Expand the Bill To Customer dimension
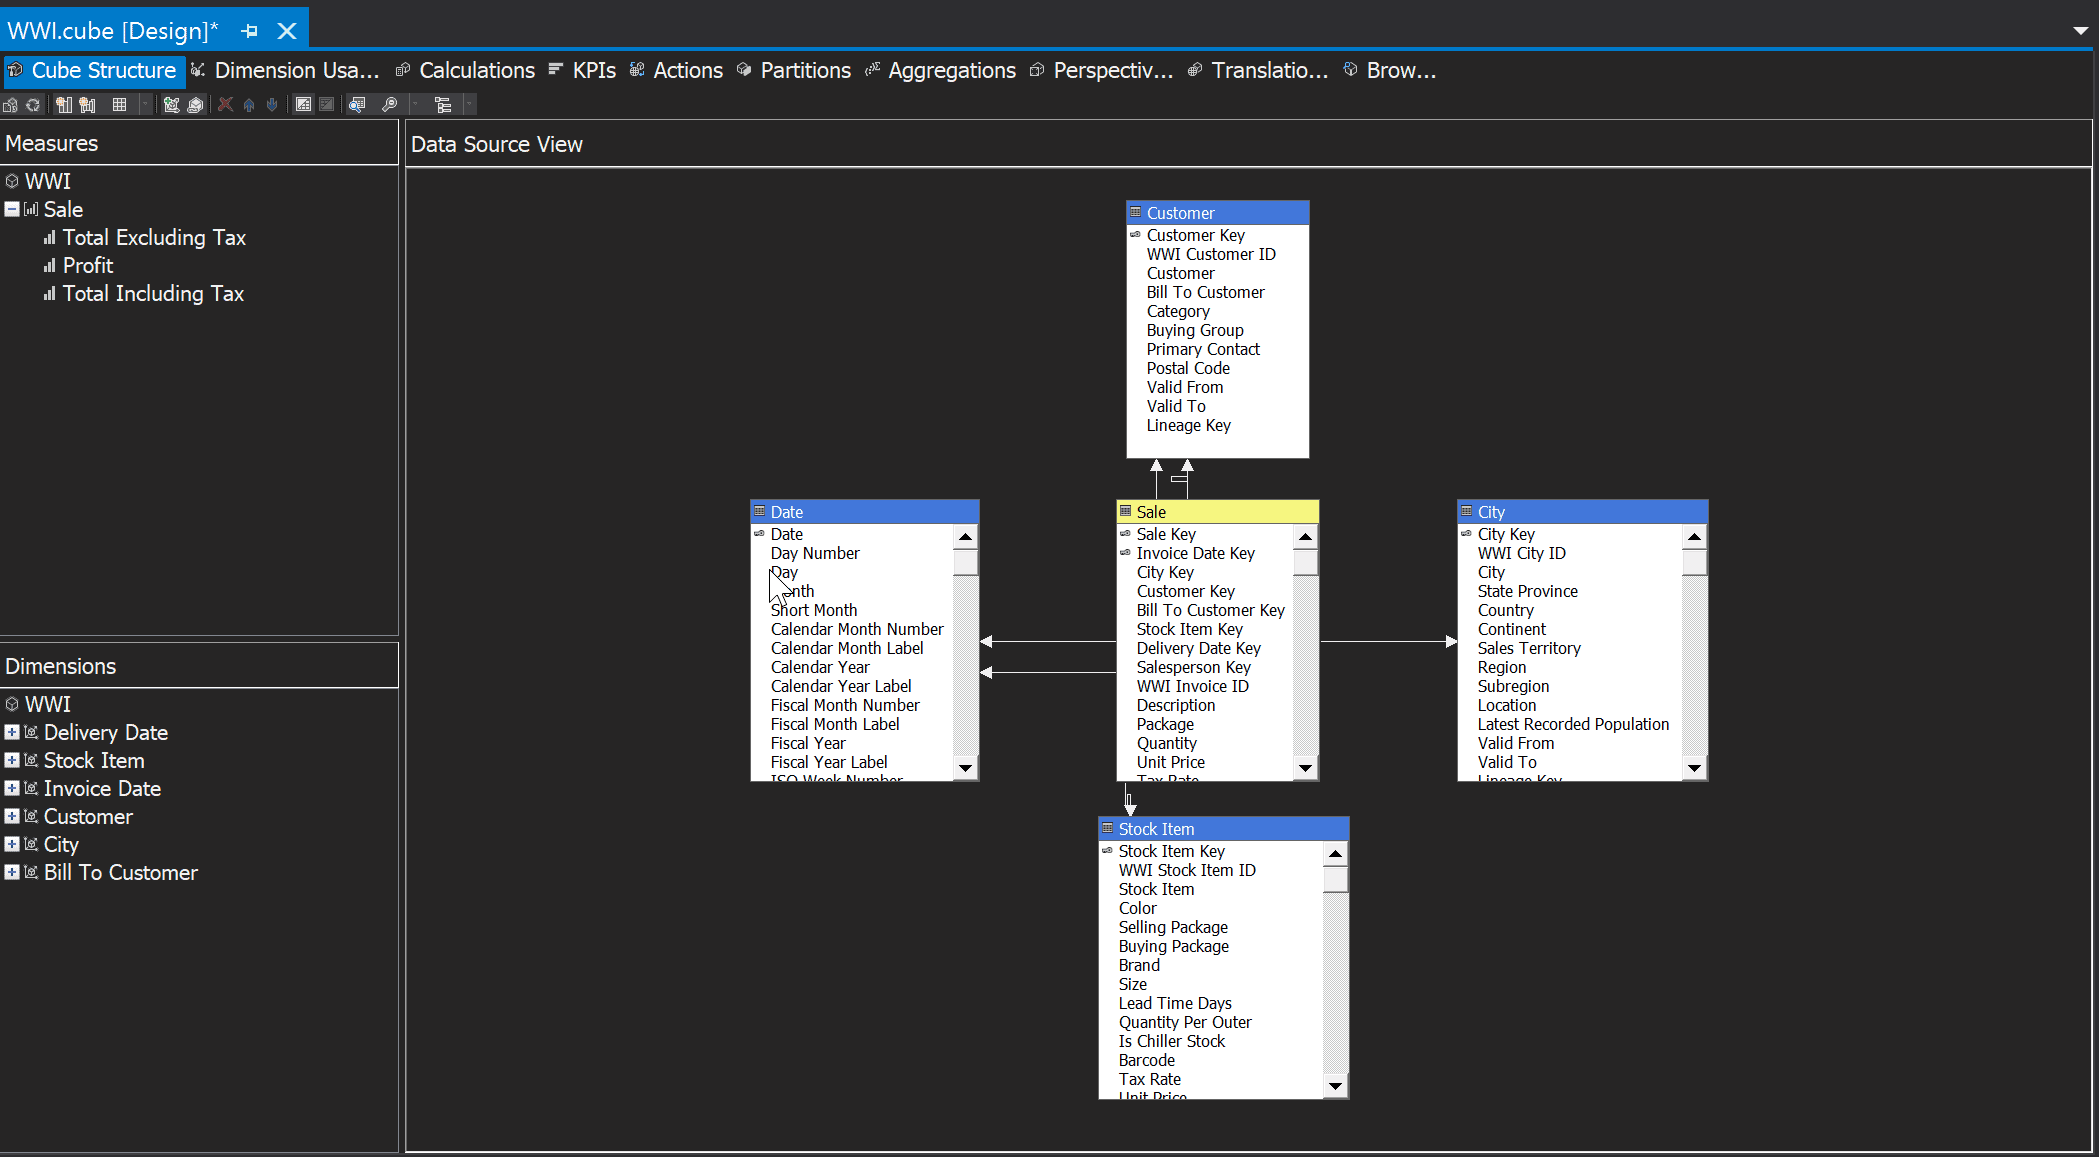Screen dimensions: 2099x1157 (12, 873)
